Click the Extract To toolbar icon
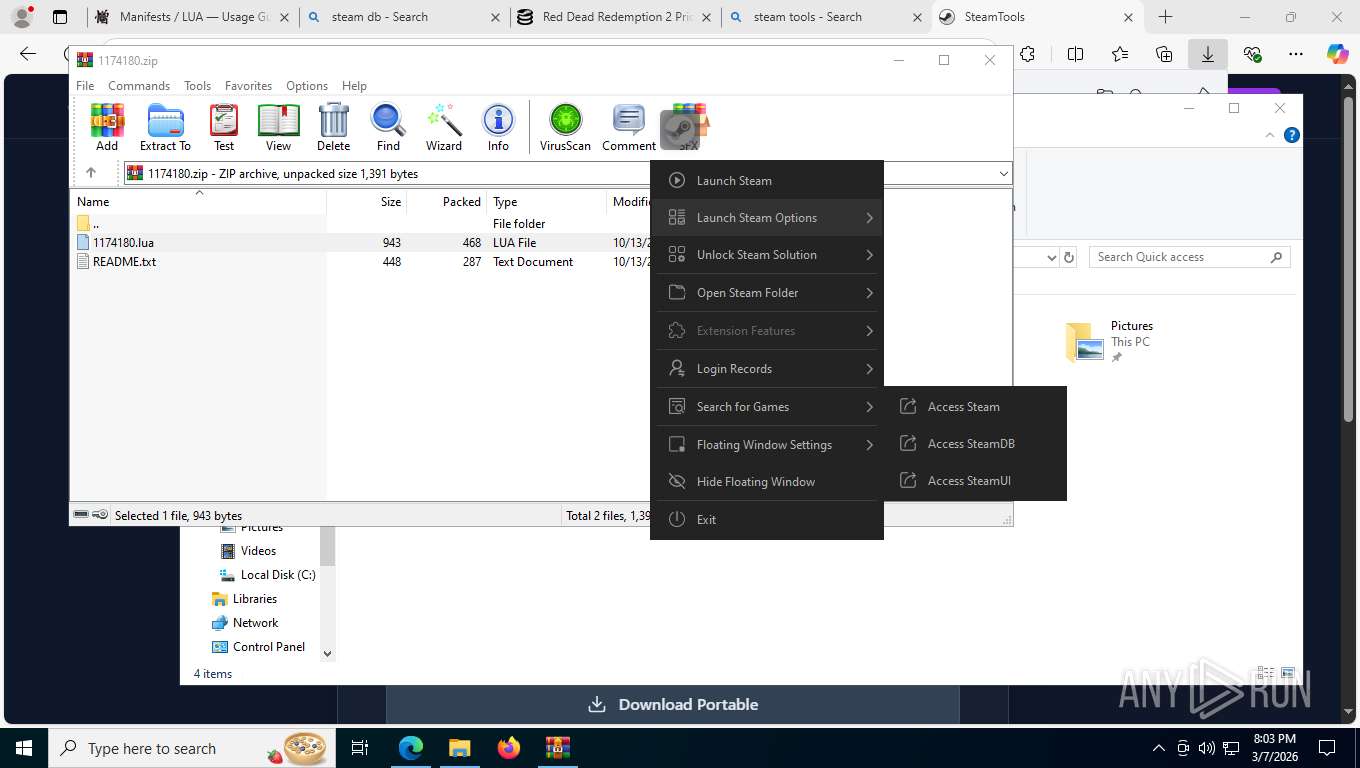The height and width of the screenshot is (768, 1360). click(165, 127)
